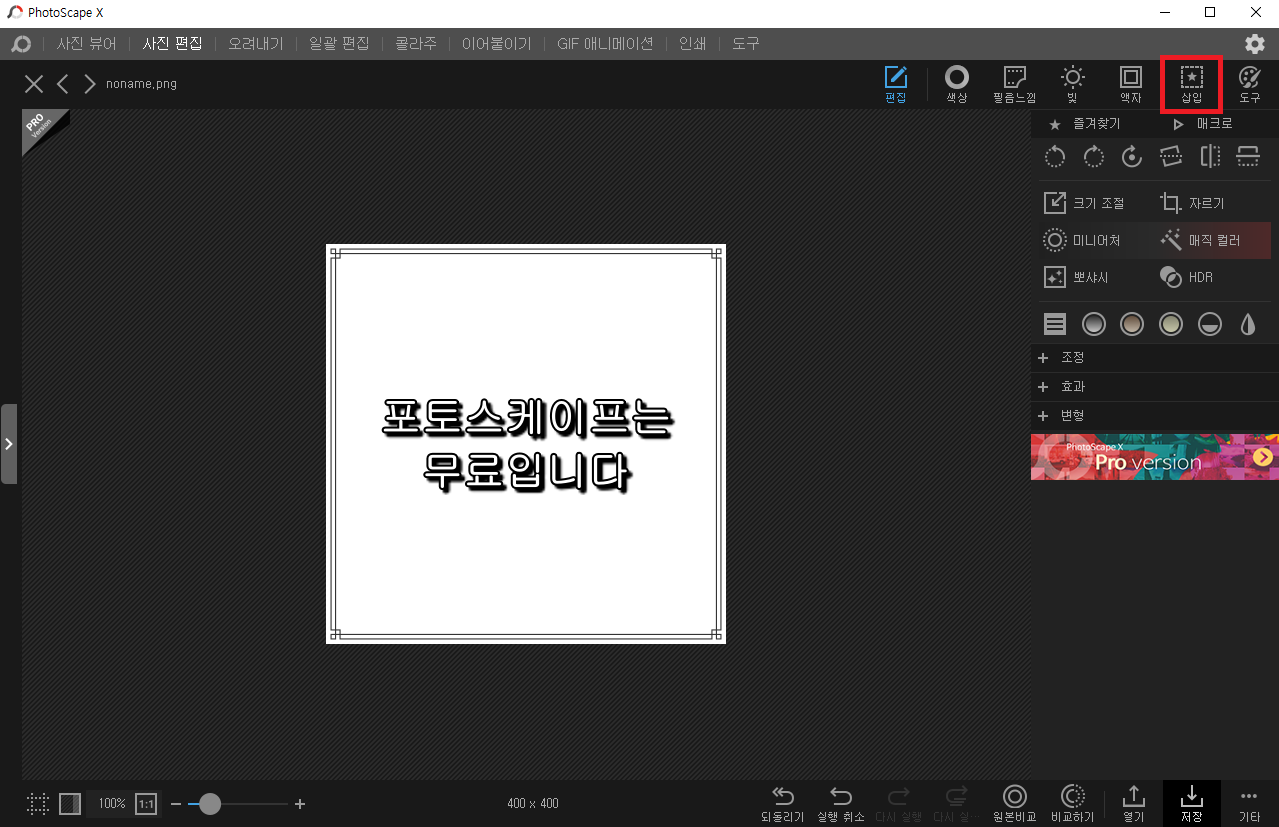This screenshot has width=1279, height=827.
Task: Click the 열기 open button
Action: click(1133, 804)
